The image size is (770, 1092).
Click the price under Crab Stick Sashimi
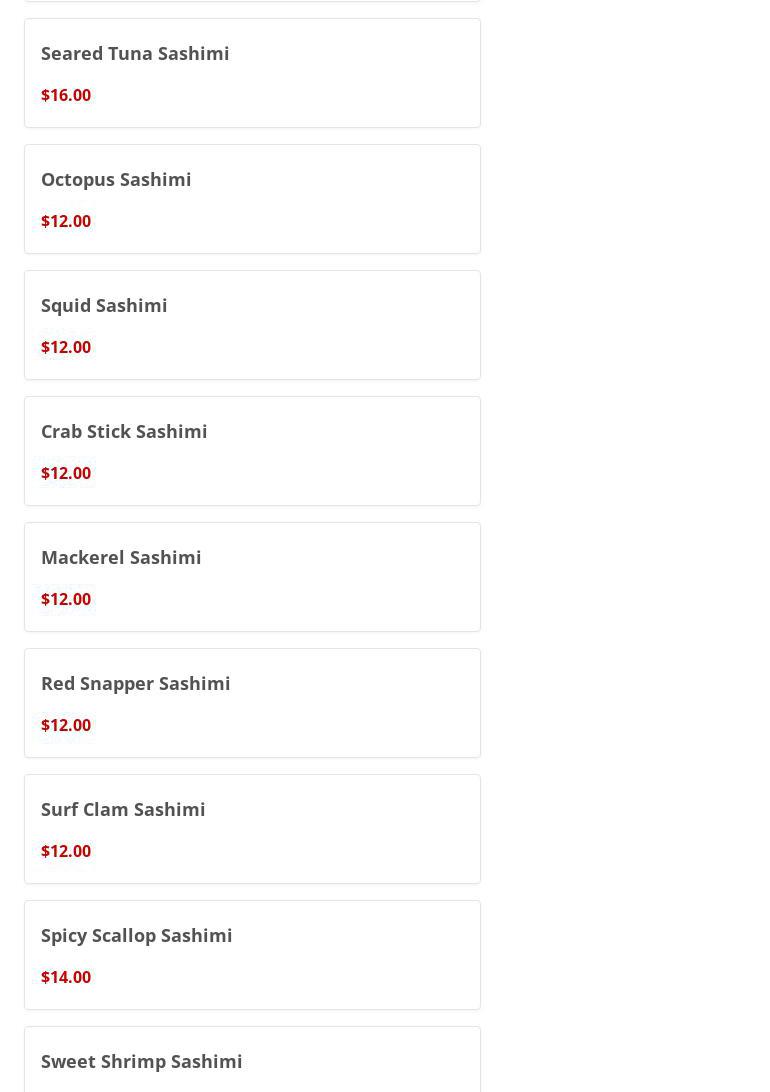(x=66, y=473)
